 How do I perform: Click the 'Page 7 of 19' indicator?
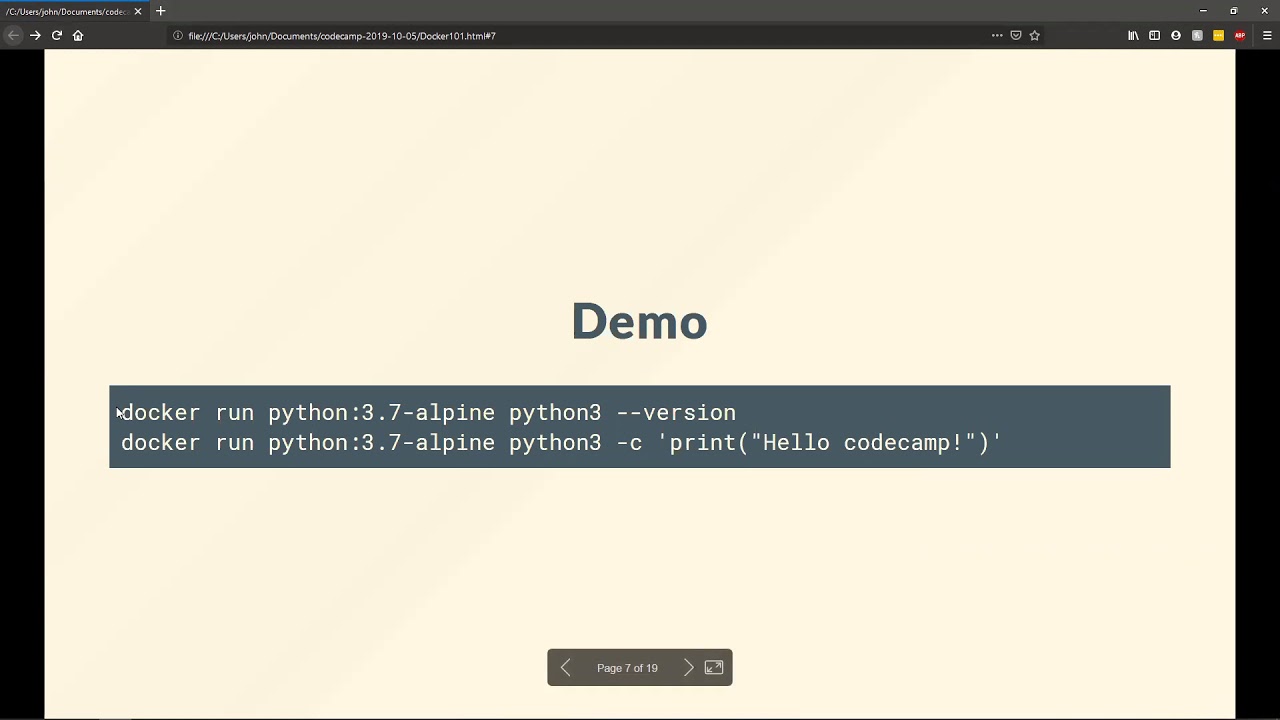pos(627,668)
